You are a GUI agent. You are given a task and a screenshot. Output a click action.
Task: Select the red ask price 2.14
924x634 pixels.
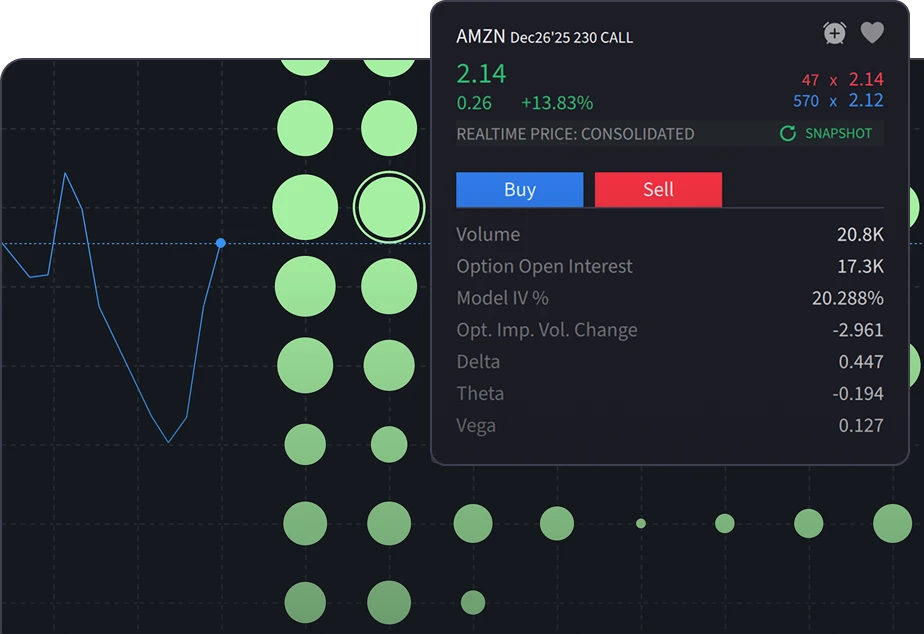pos(866,79)
